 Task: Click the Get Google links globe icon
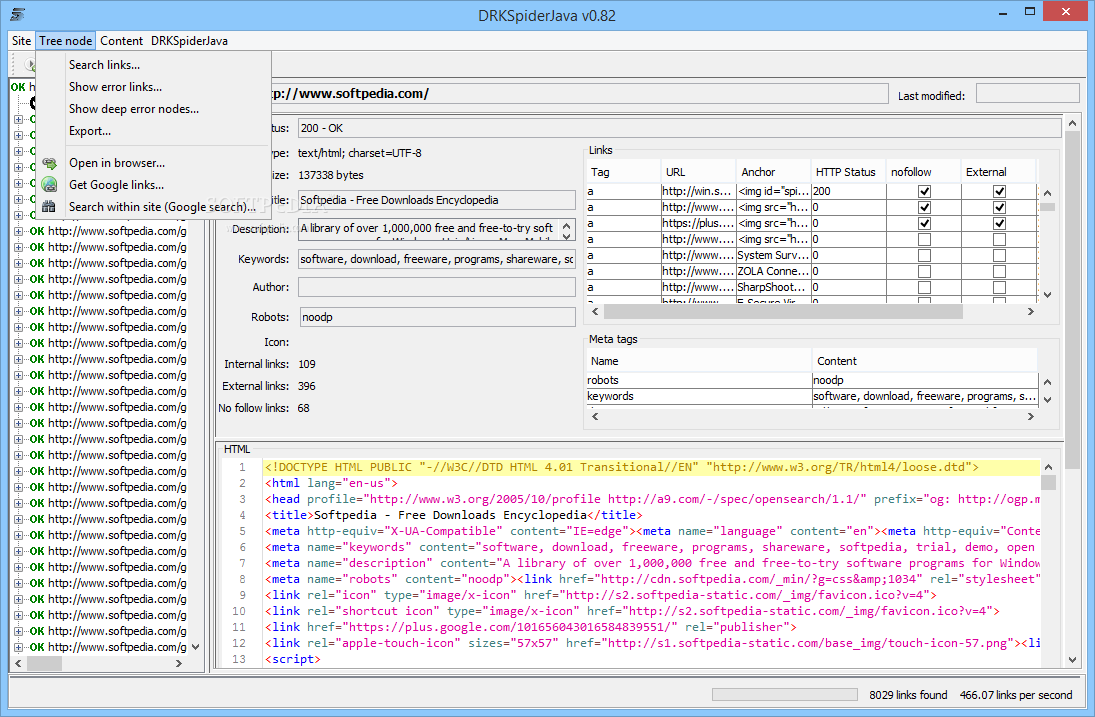pyautogui.click(x=49, y=184)
